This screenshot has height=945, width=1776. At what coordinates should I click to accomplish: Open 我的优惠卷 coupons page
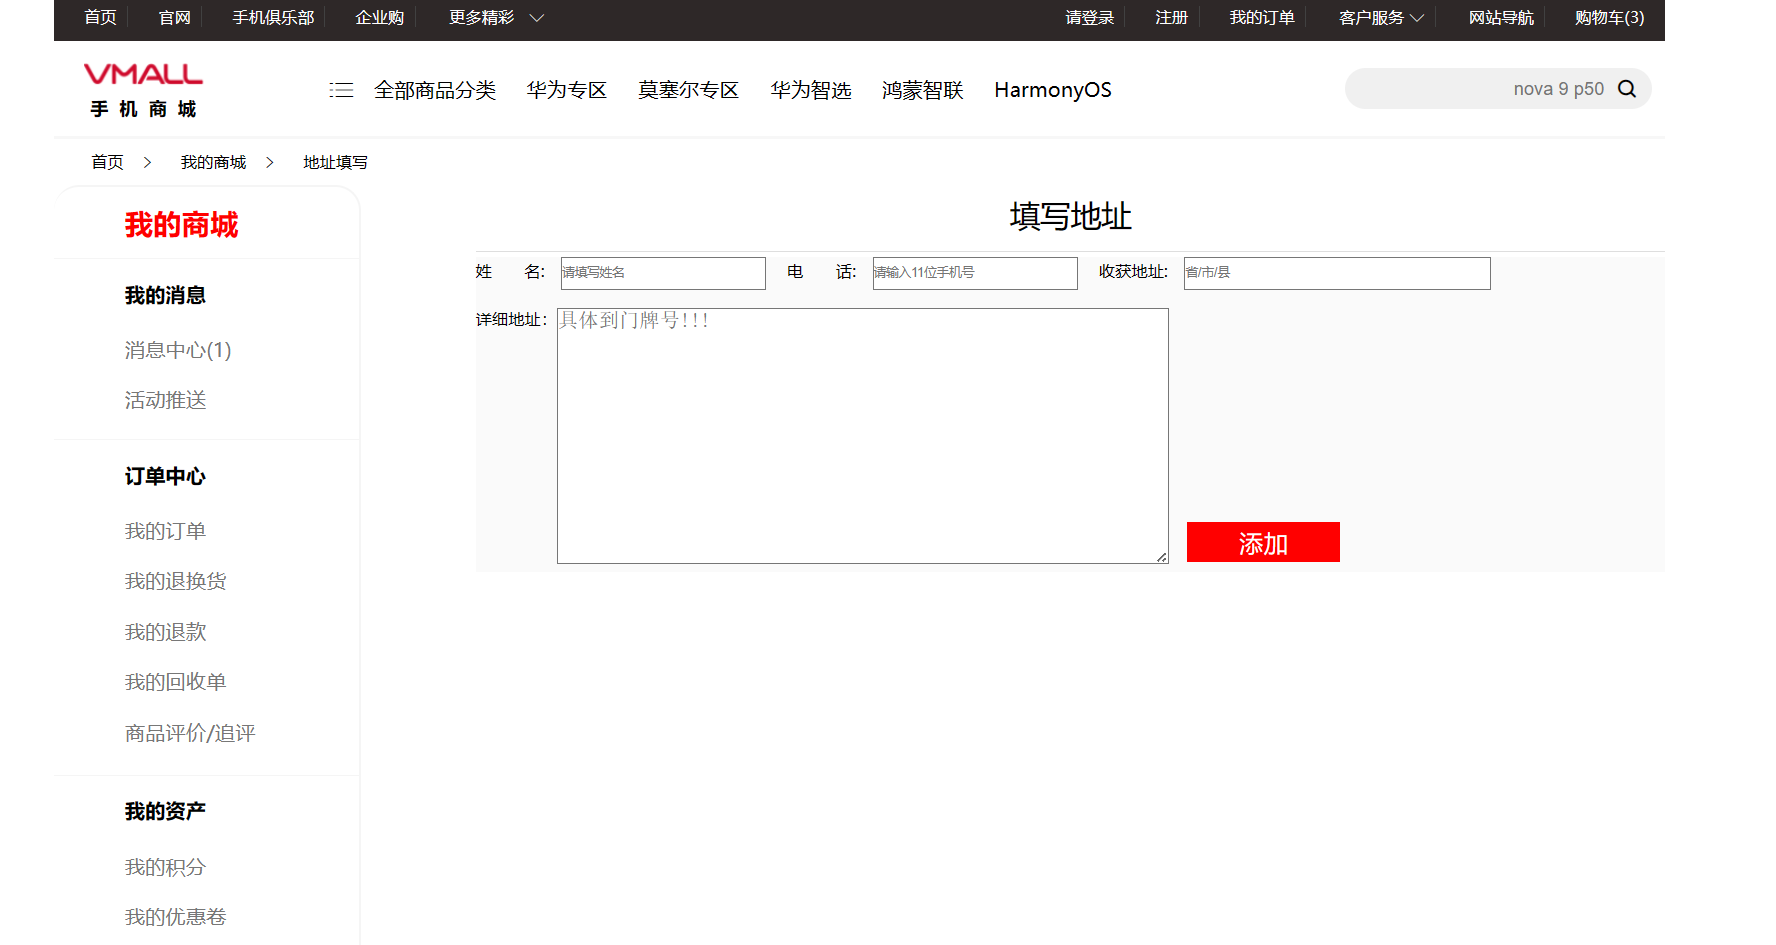click(175, 916)
